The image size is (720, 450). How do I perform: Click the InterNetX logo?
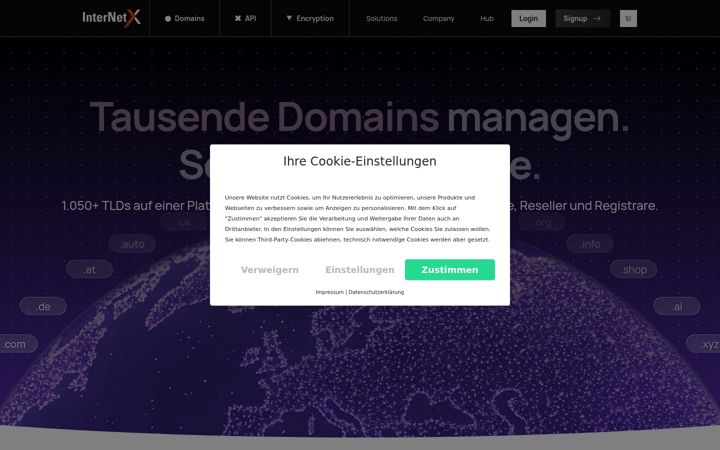(x=111, y=18)
